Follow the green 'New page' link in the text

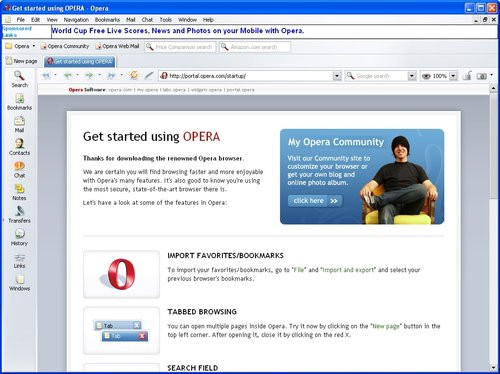(386, 326)
